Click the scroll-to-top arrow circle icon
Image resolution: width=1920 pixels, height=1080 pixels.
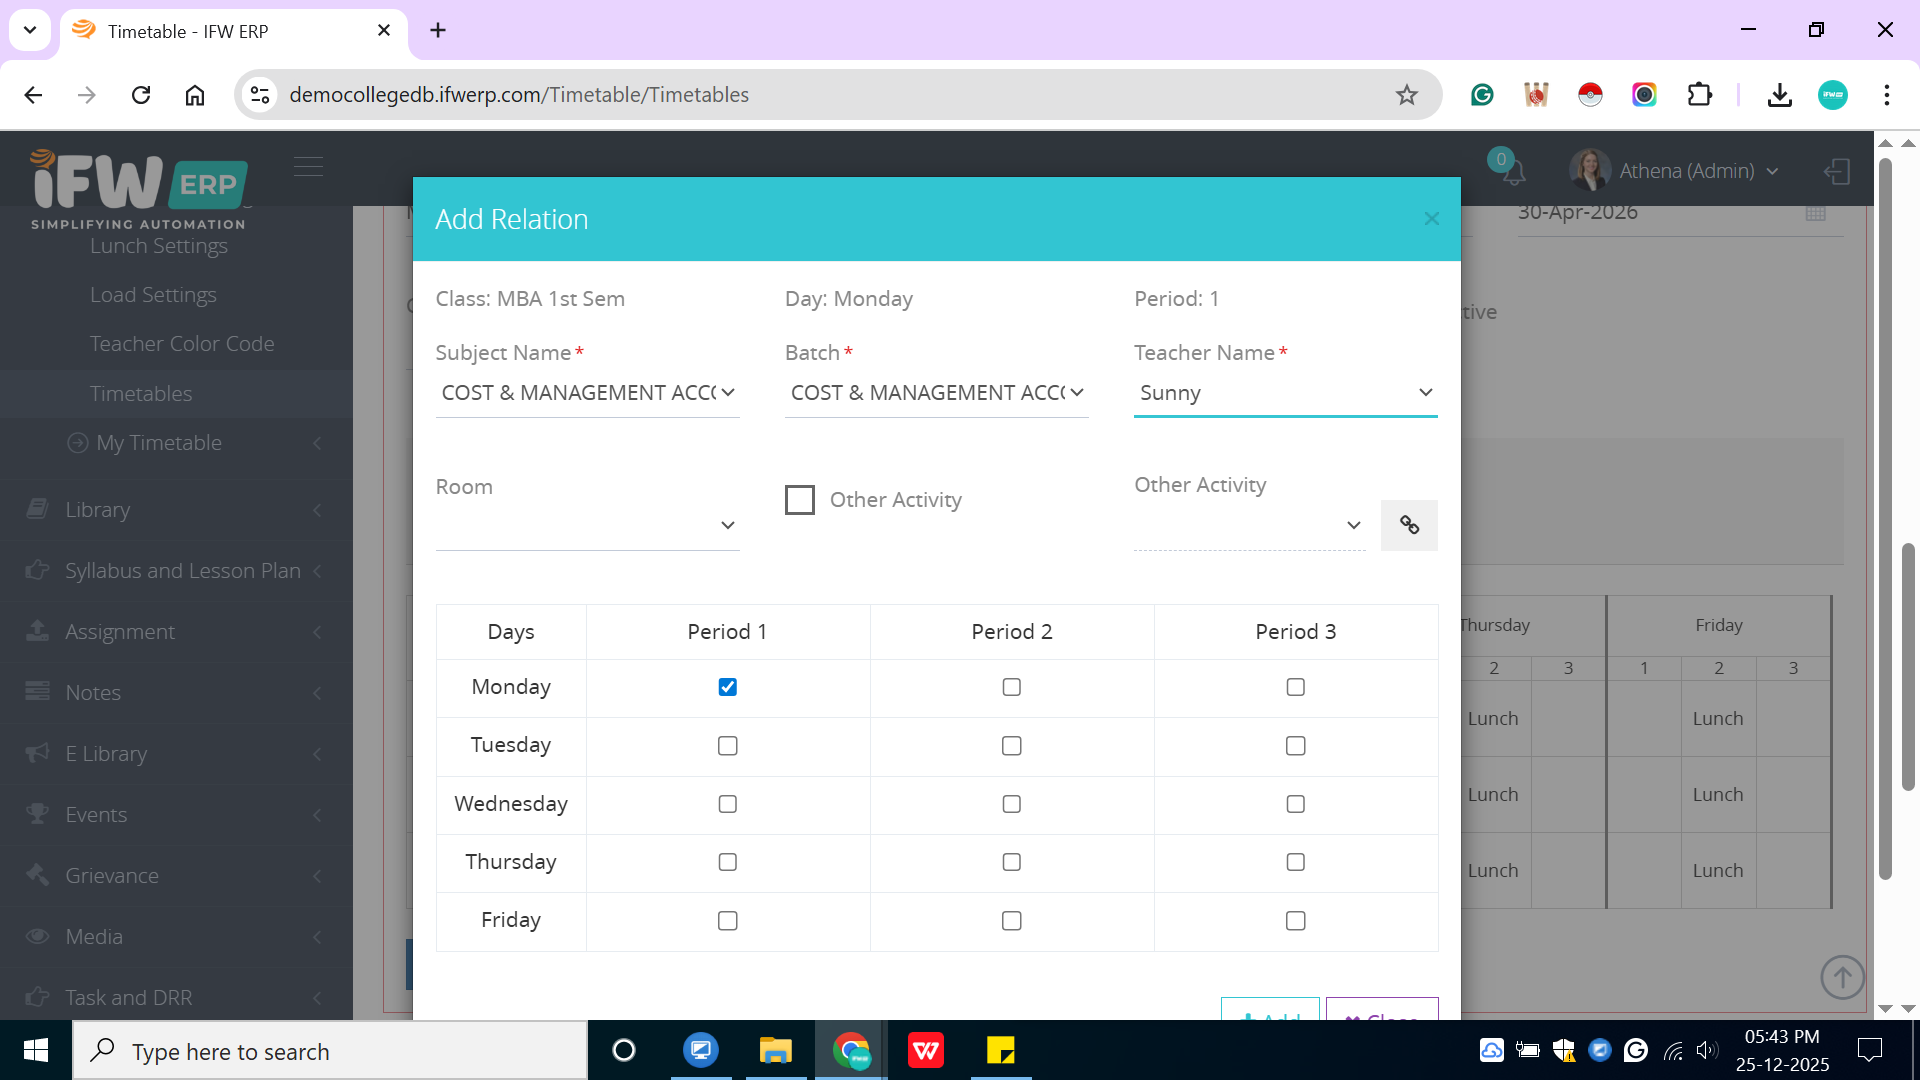[x=1842, y=977]
